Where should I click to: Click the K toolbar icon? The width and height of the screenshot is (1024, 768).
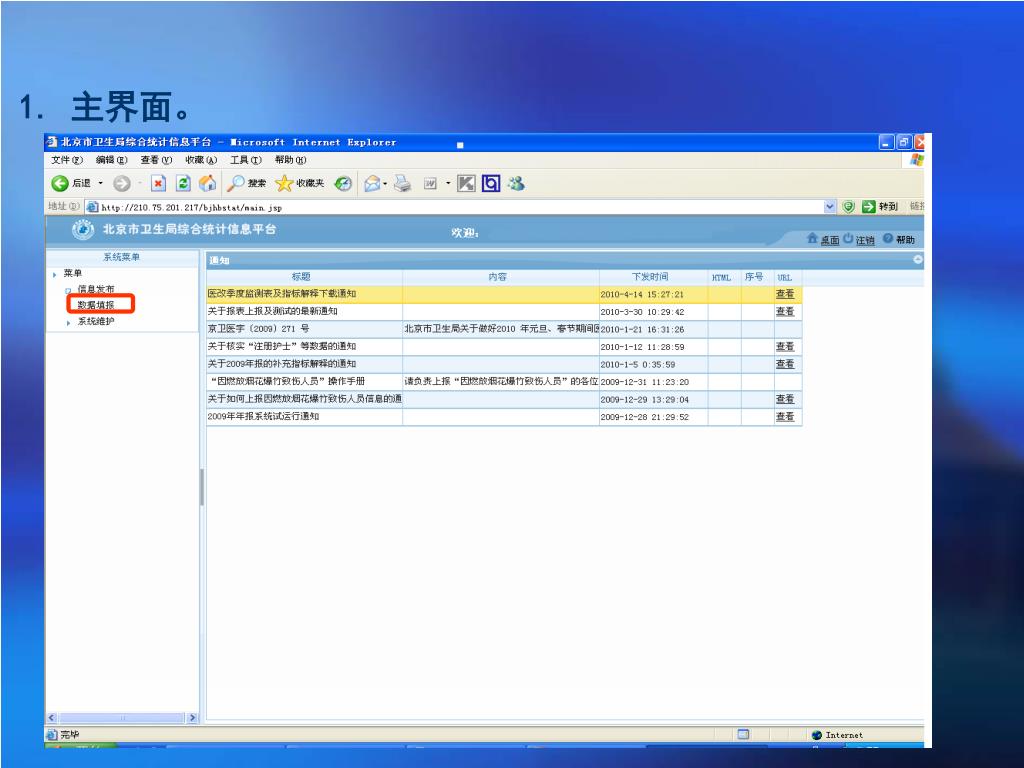coord(466,184)
